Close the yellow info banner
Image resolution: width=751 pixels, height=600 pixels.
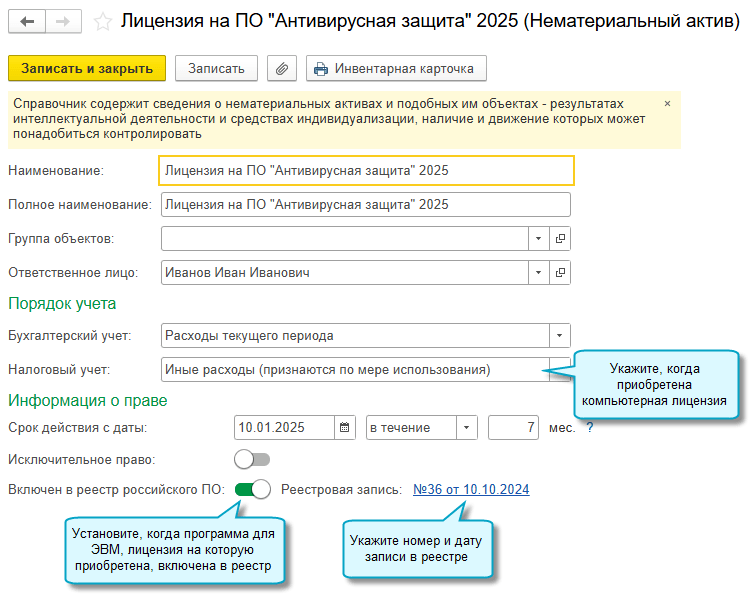(667, 103)
